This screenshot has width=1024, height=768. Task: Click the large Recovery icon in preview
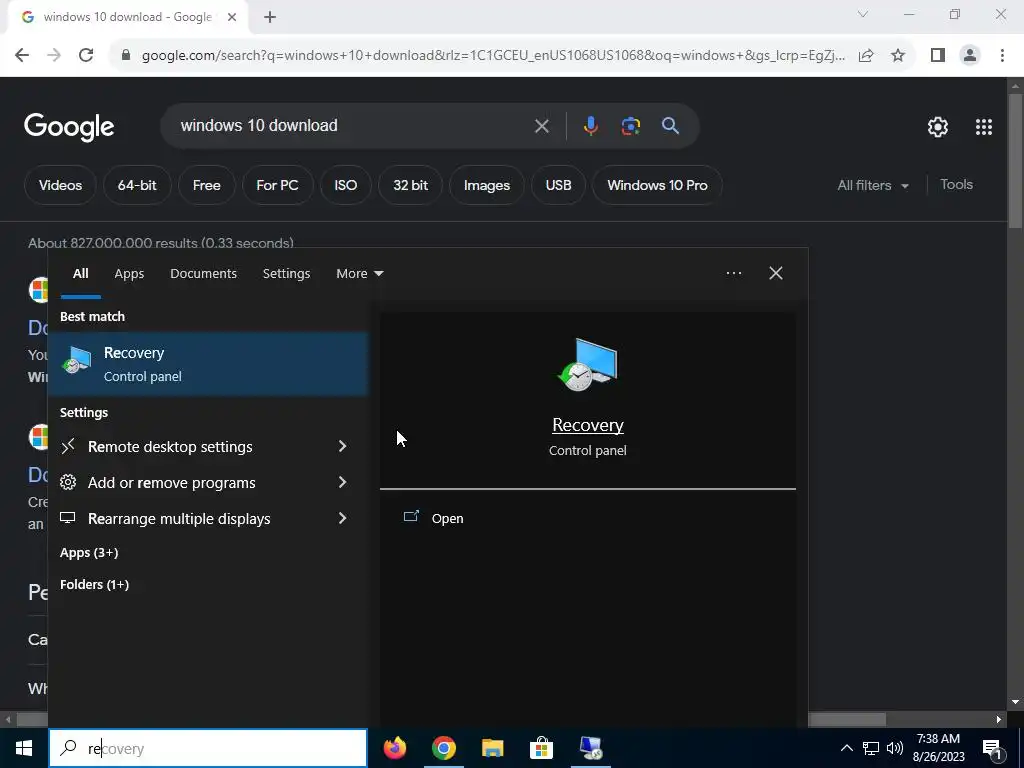point(587,365)
